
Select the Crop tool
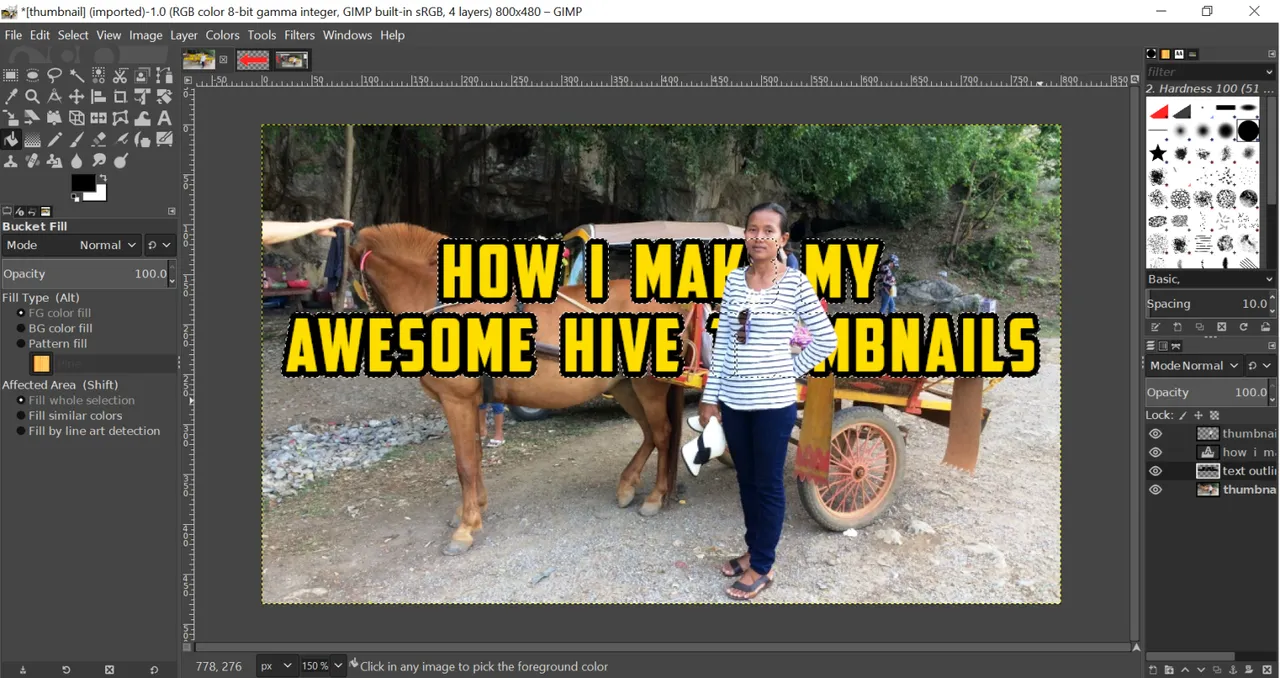(121, 97)
